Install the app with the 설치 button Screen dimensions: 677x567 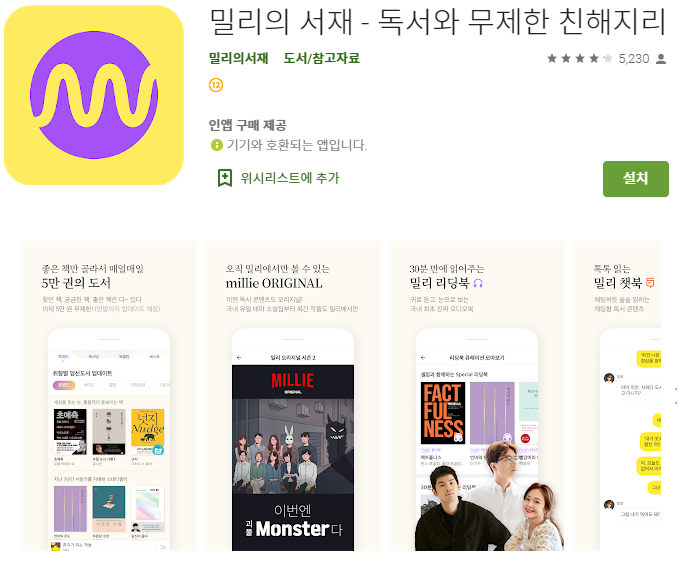click(636, 179)
